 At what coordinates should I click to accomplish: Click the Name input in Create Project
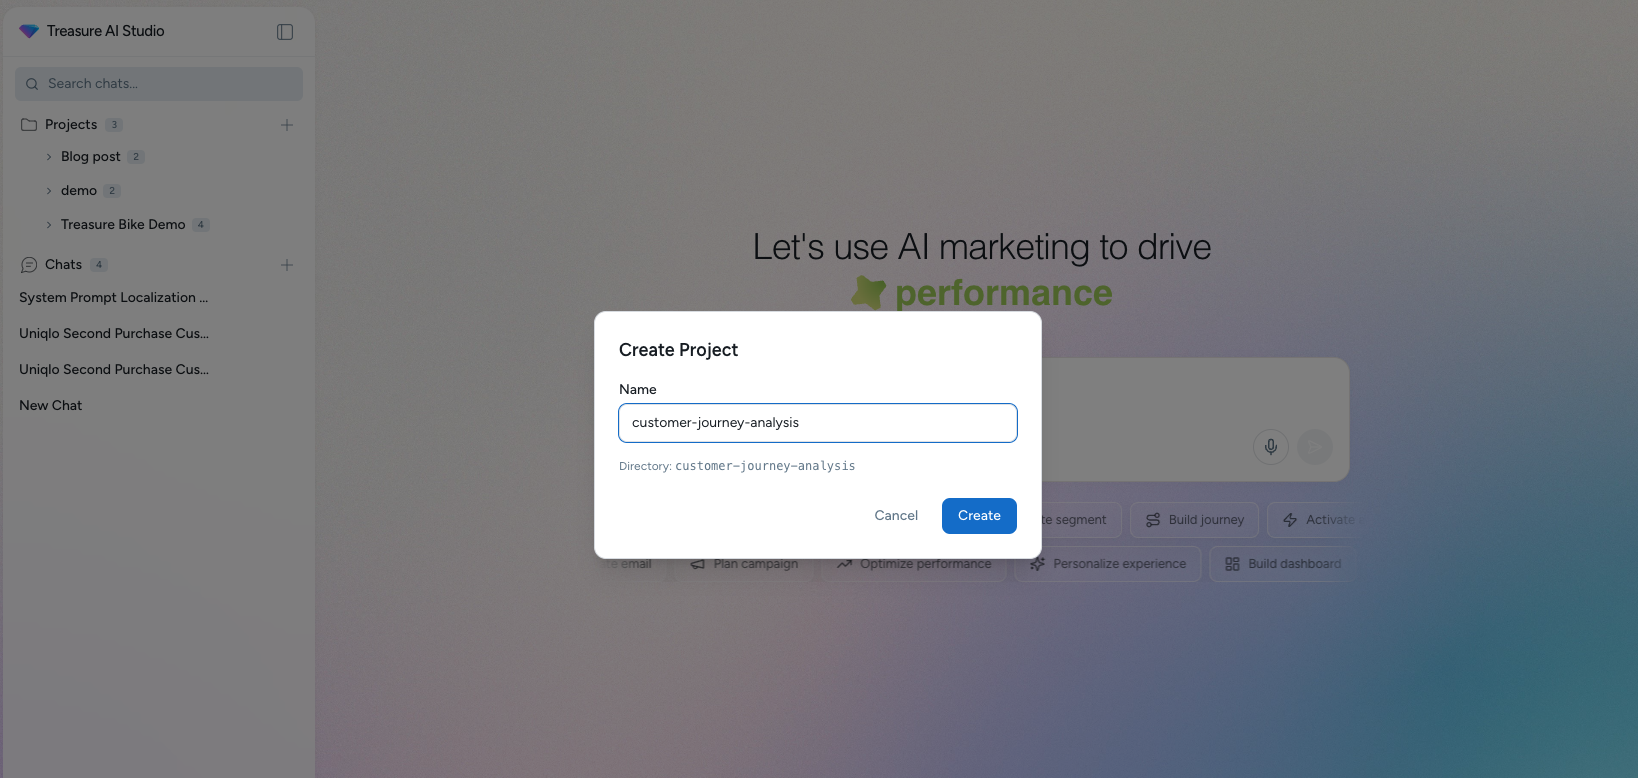click(x=818, y=423)
